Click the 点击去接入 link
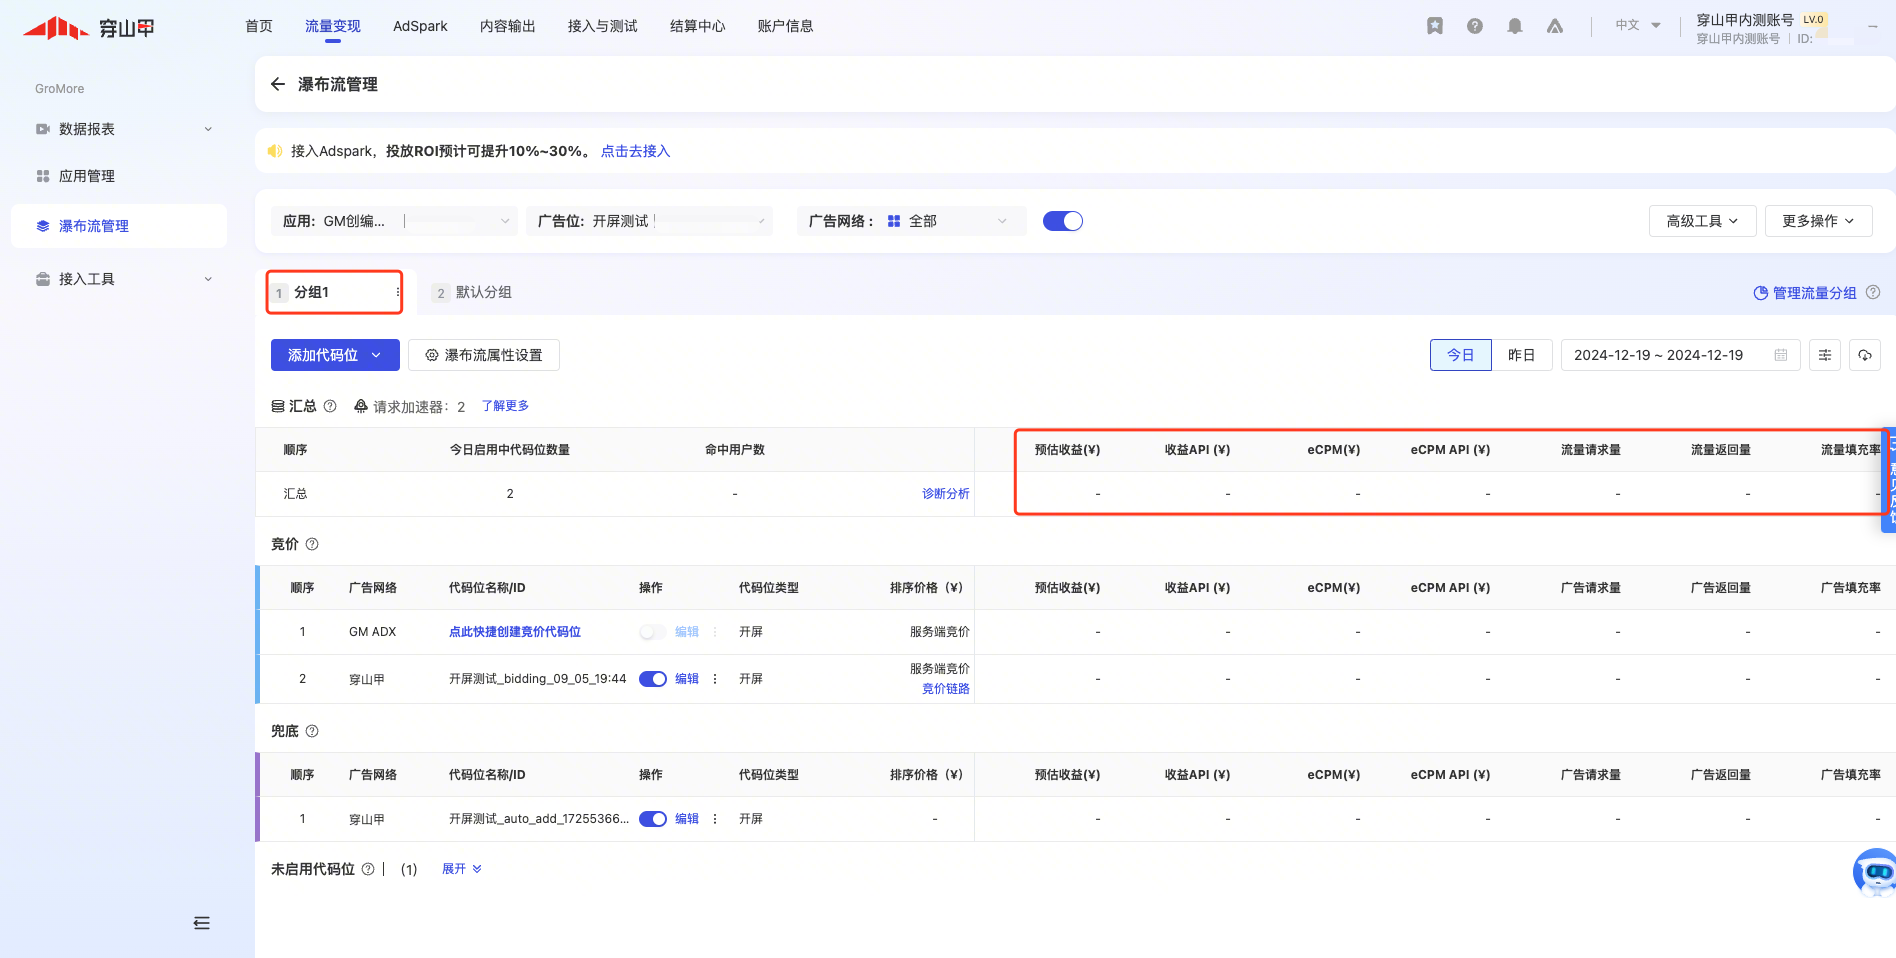The height and width of the screenshot is (958, 1896). [x=635, y=151]
